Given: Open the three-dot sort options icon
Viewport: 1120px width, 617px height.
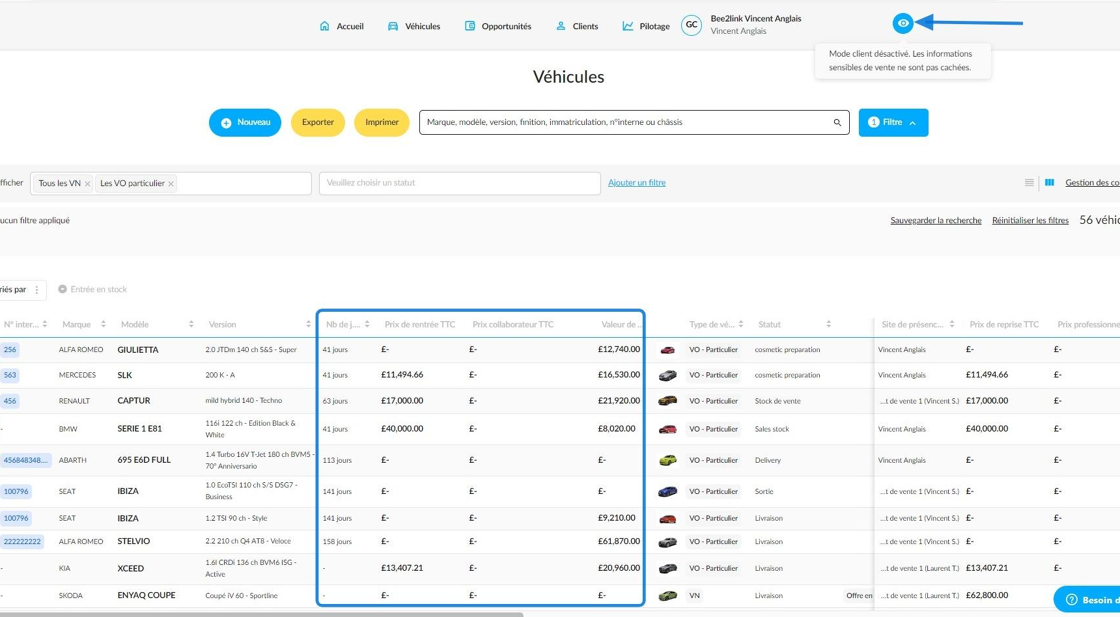Looking at the screenshot, I should tap(37, 290).
